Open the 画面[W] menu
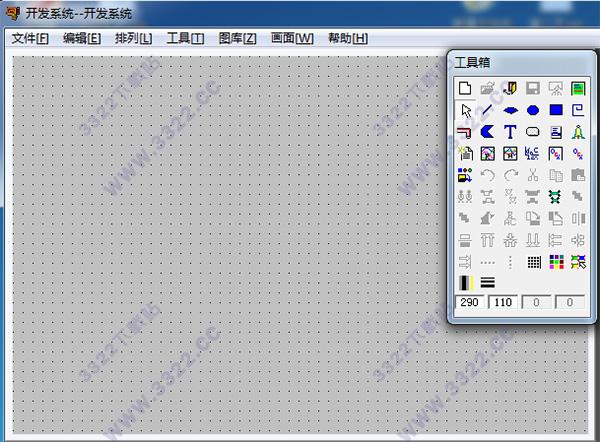Viewport: 600px width, 442px height. 292,38
